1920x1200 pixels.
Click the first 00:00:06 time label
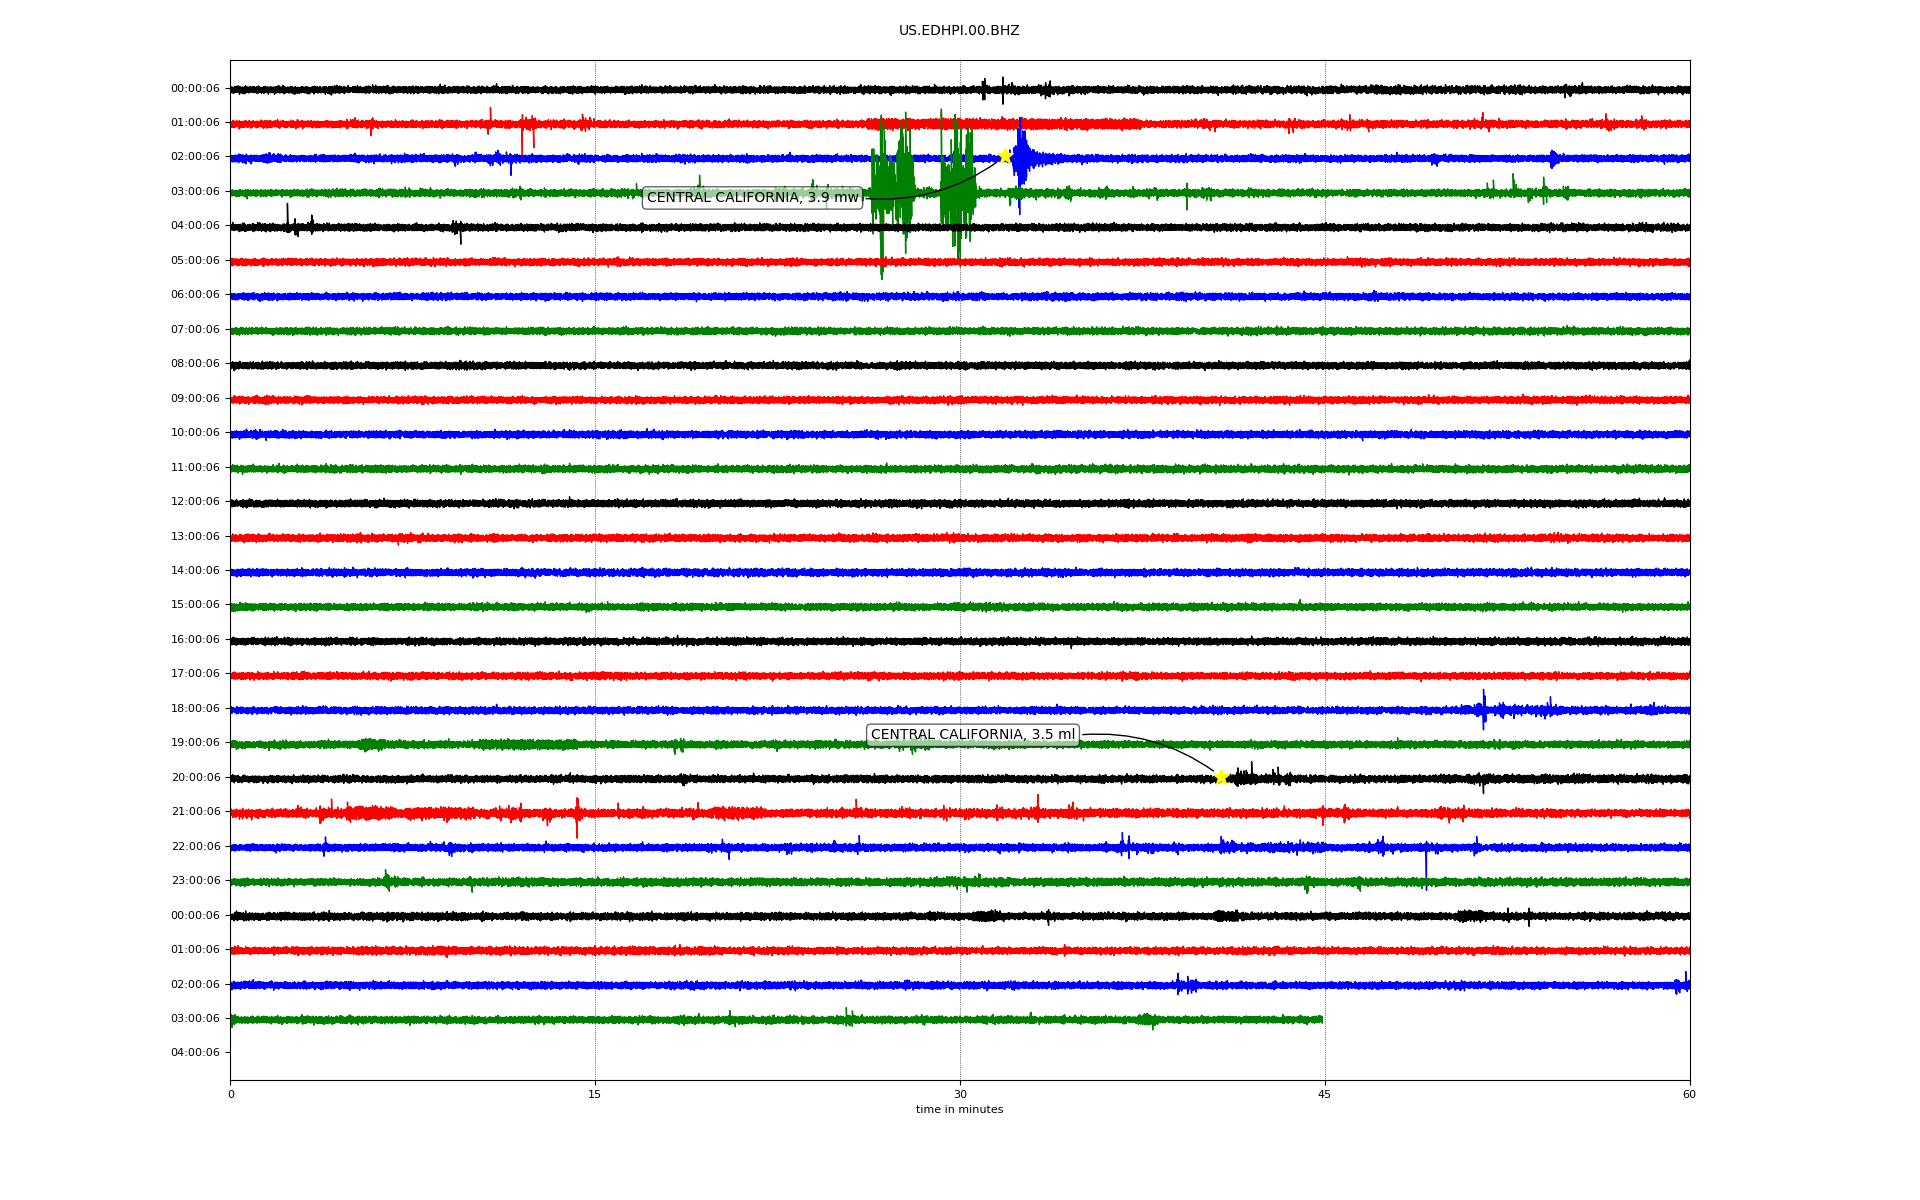[195, 88]
